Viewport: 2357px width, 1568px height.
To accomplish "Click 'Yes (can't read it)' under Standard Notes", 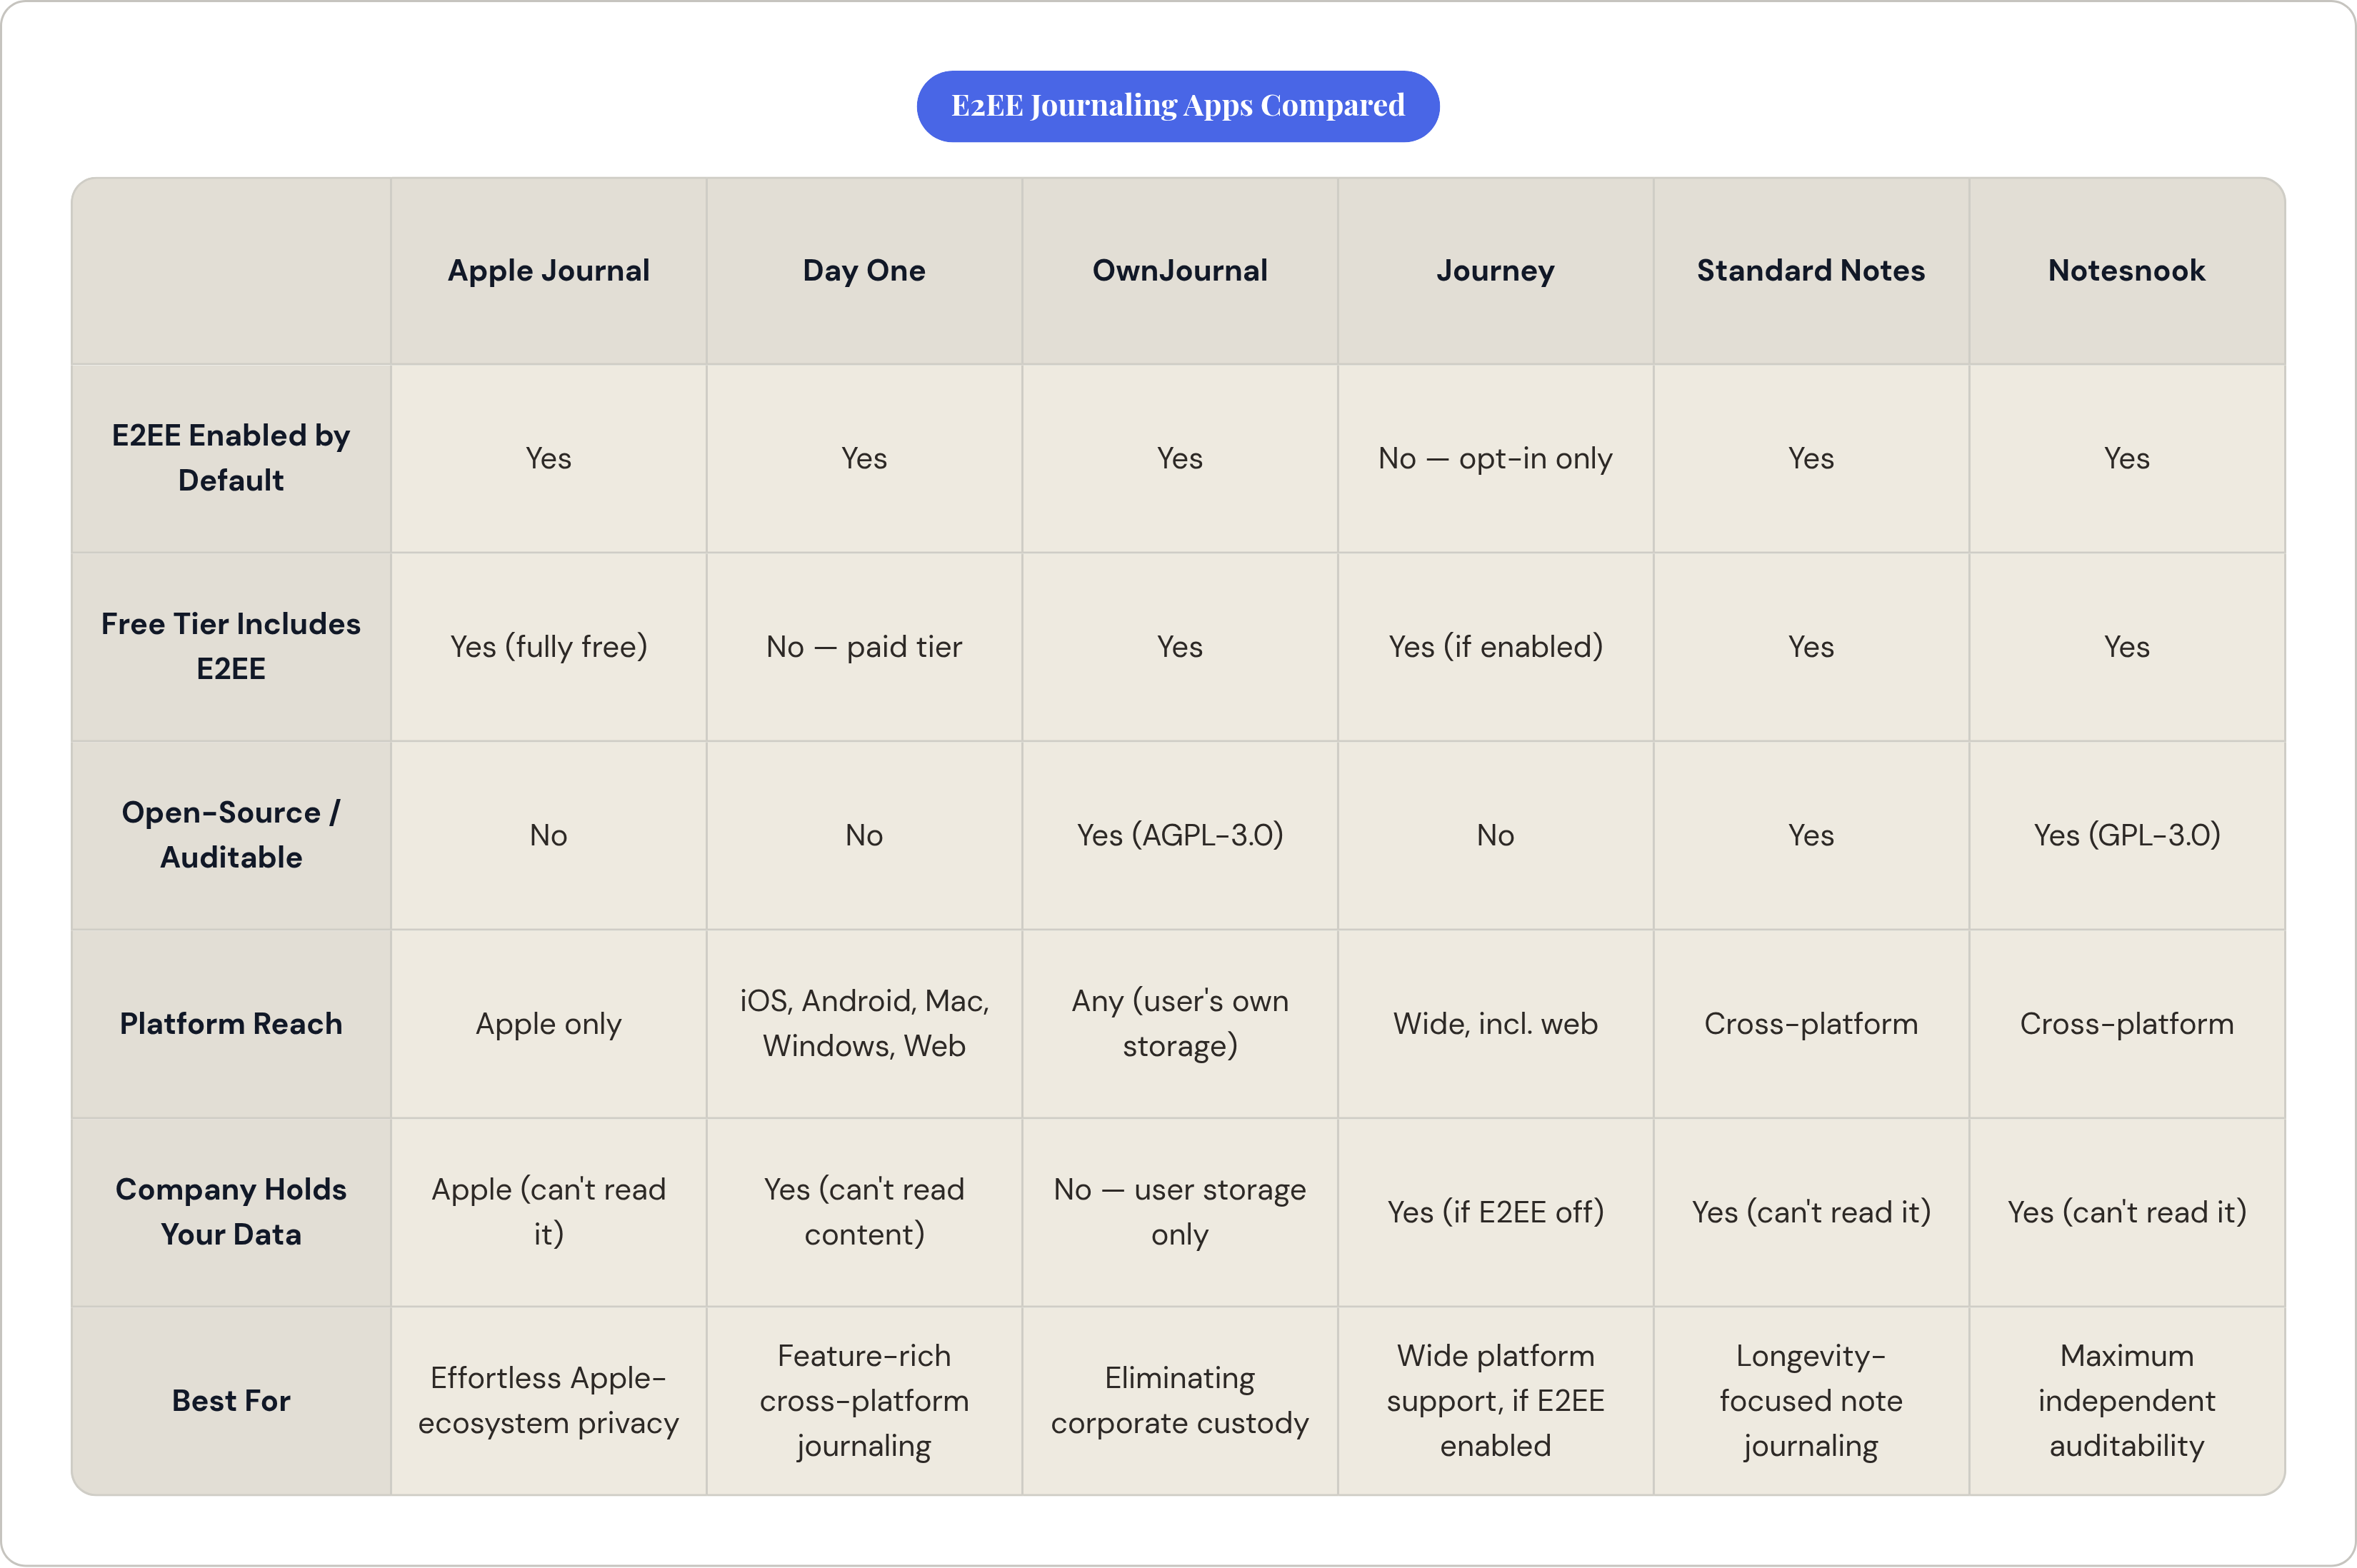I will click(x=1811, y=1212).
